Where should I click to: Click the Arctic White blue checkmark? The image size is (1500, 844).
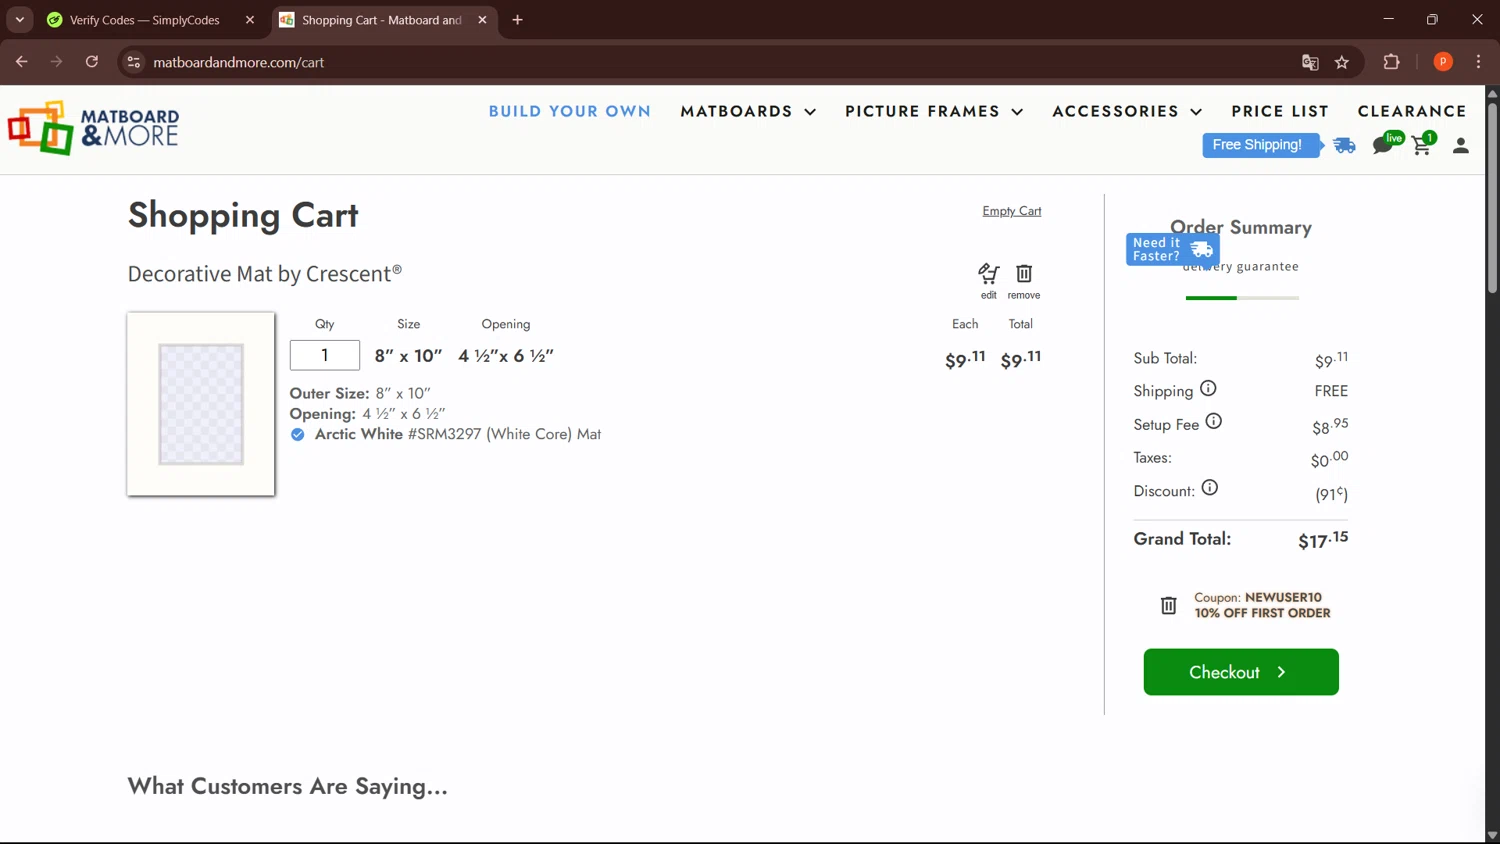coord(298,434)
